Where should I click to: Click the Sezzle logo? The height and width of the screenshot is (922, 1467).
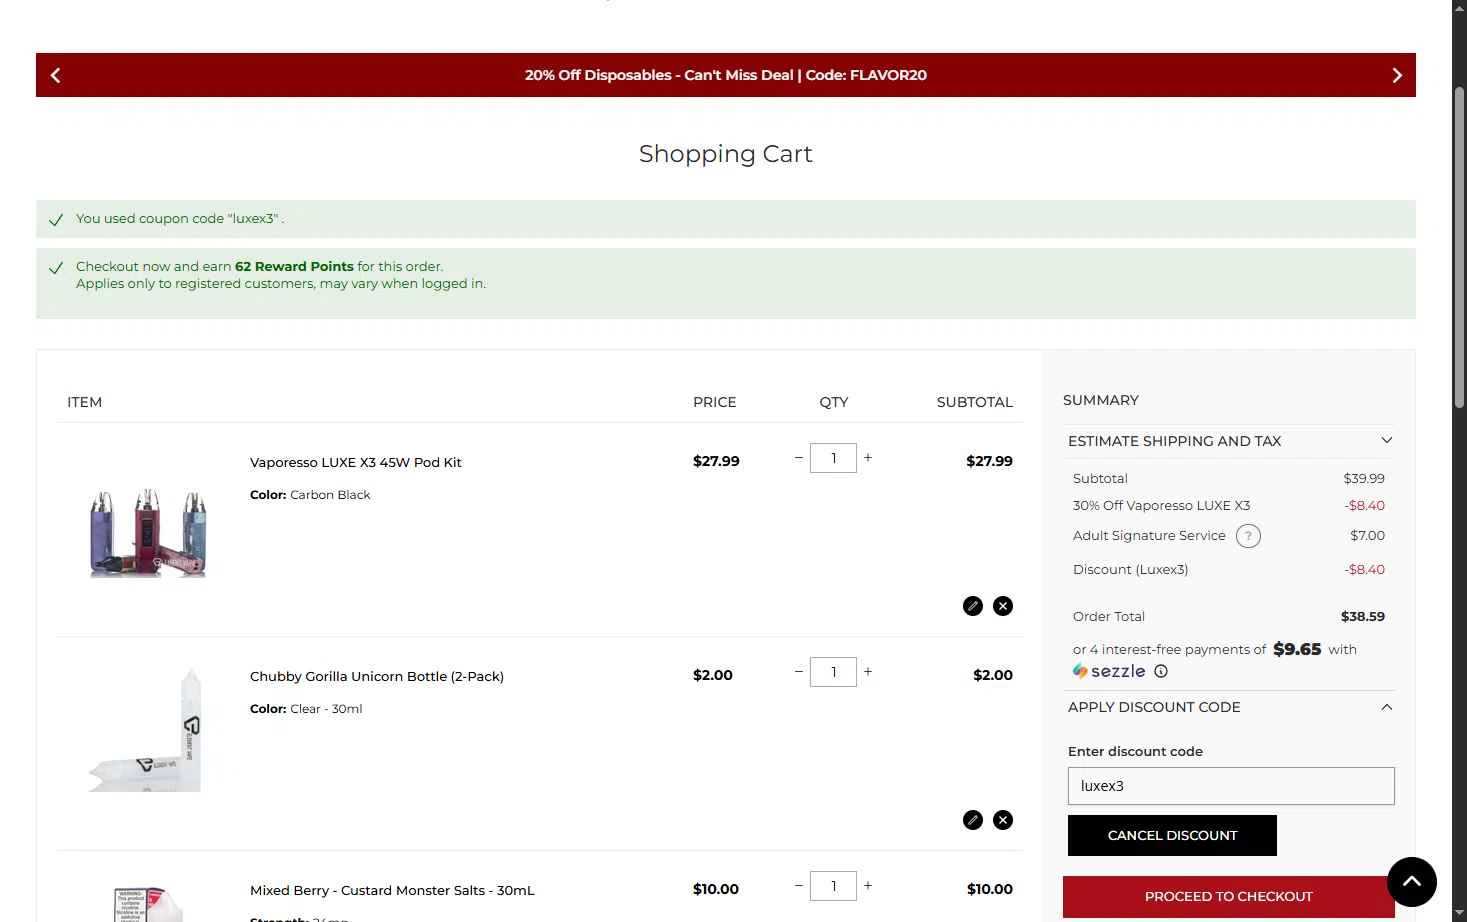(x=1109, y=671)
